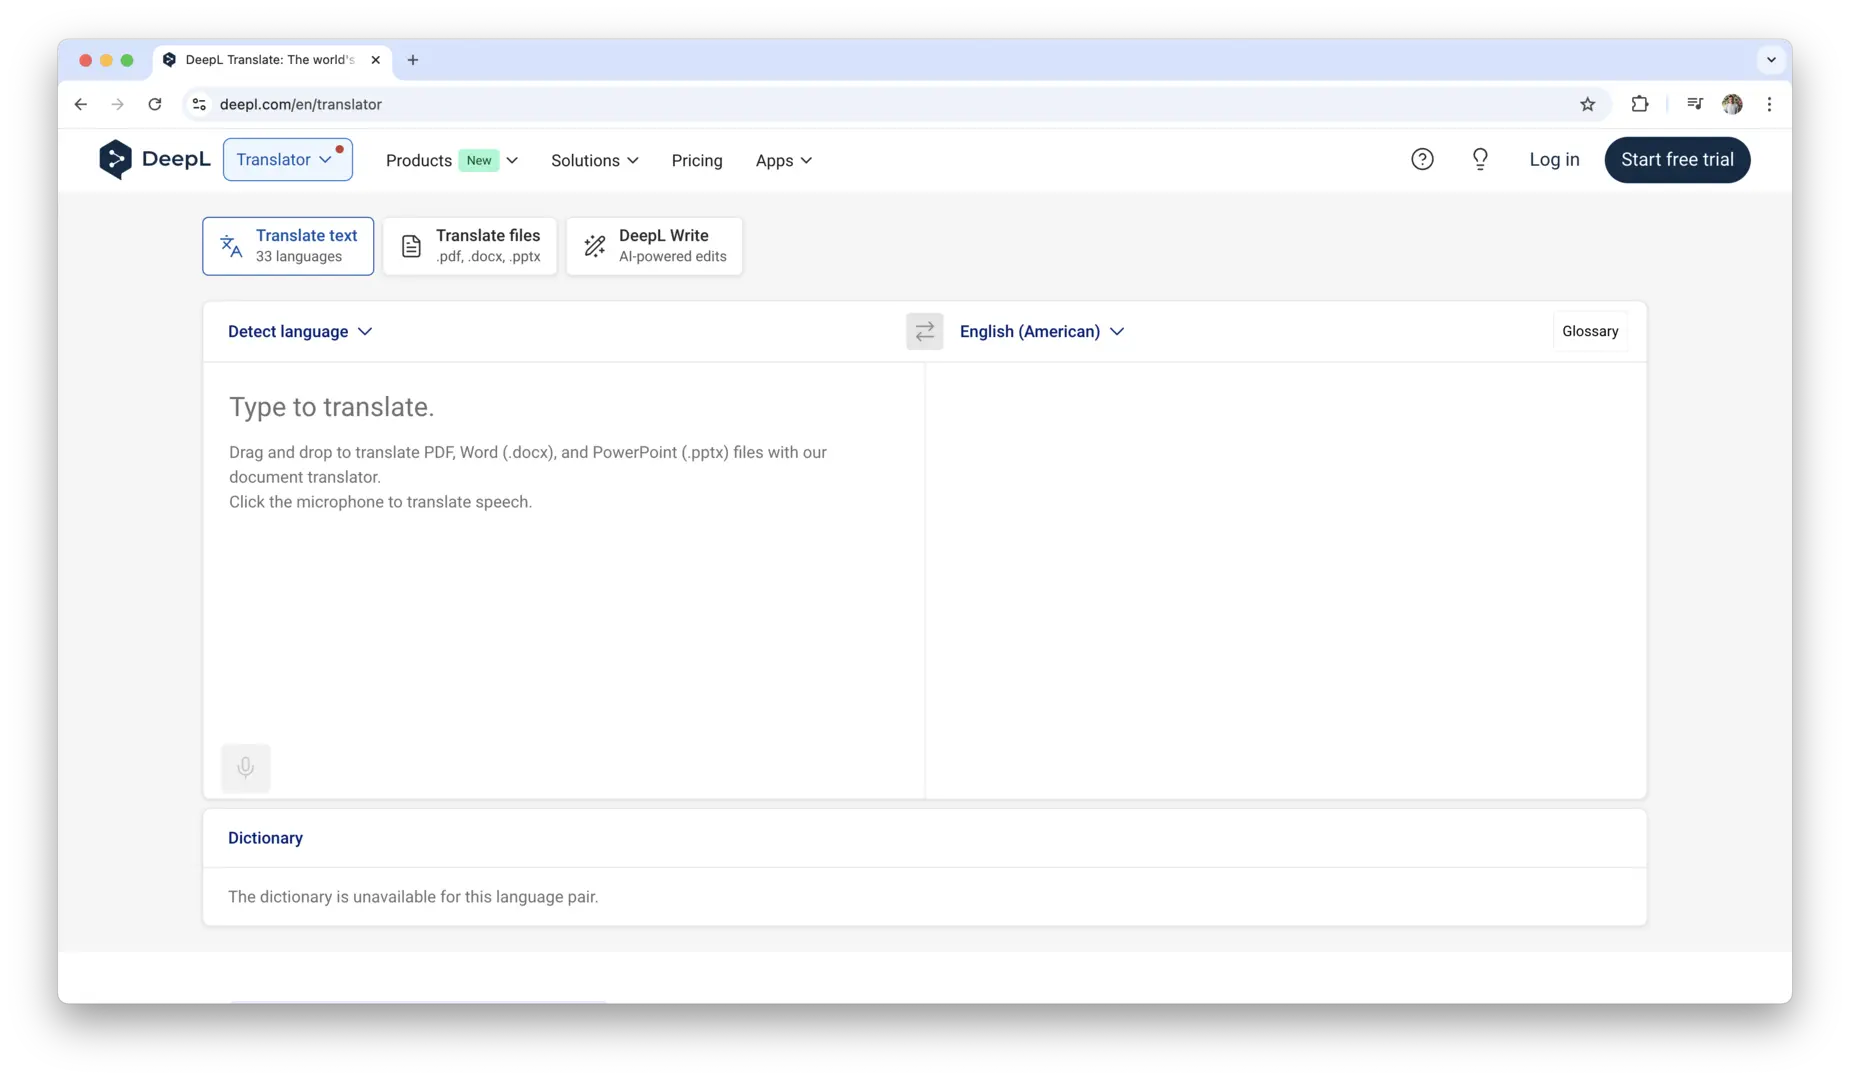
Task: Open Chrome's three-dot menu
Action: pos(1769,104)
